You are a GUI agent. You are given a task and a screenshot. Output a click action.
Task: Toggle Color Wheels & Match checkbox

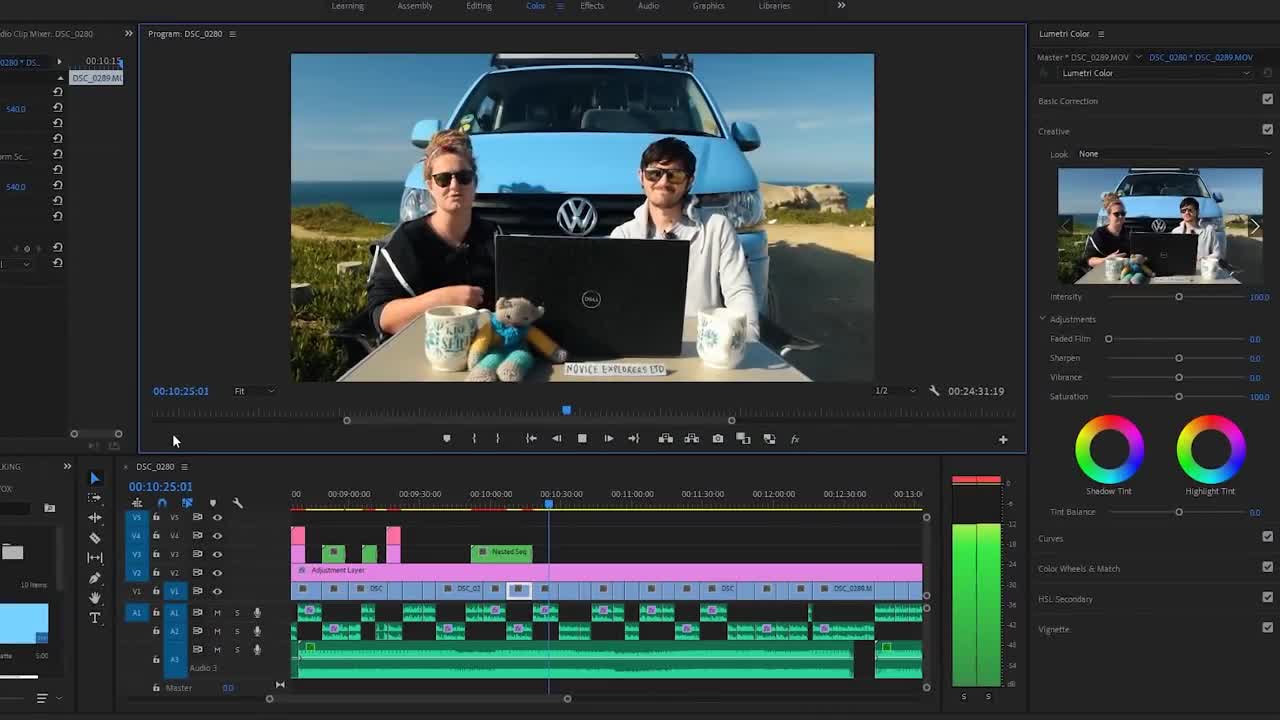(x=1268, y=567)
